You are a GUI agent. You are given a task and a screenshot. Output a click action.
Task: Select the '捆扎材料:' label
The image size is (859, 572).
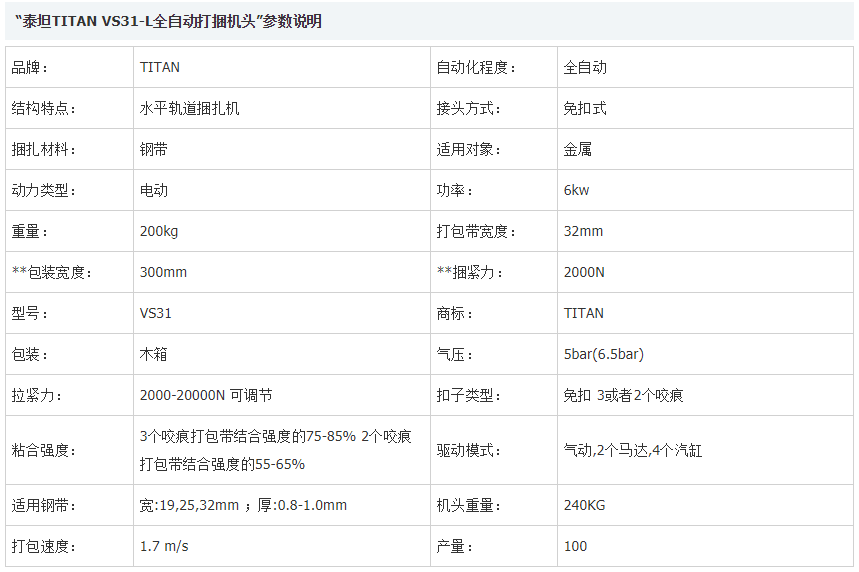(x=44, y=150)
